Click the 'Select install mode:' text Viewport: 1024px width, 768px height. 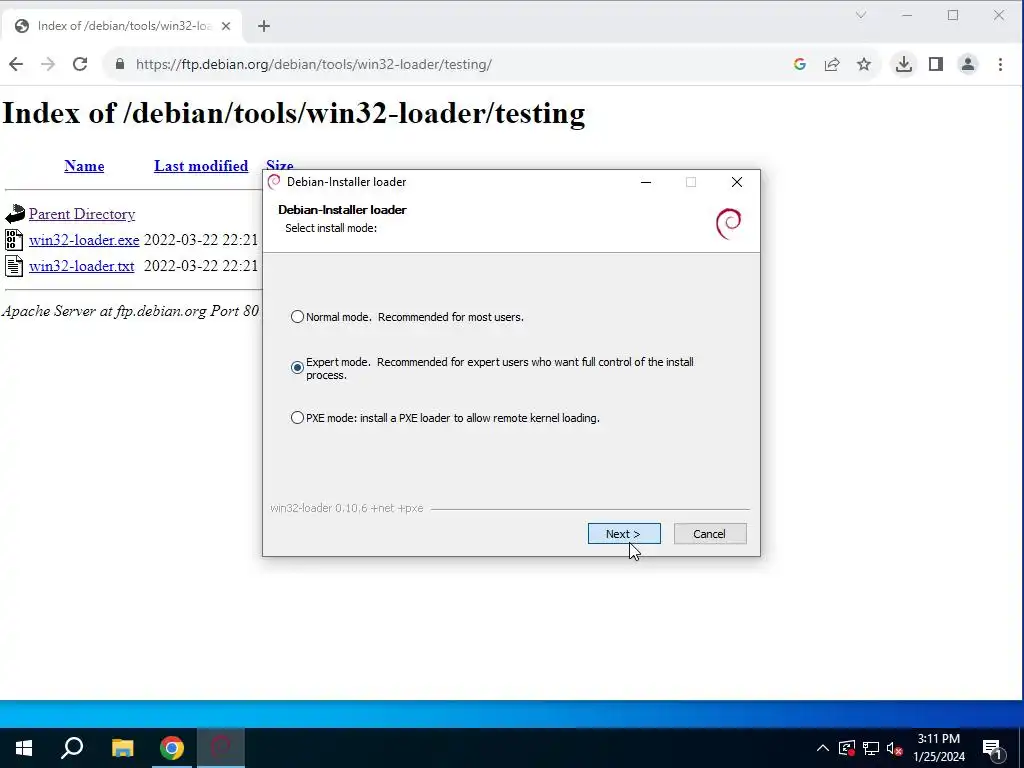tap(331, 228)
